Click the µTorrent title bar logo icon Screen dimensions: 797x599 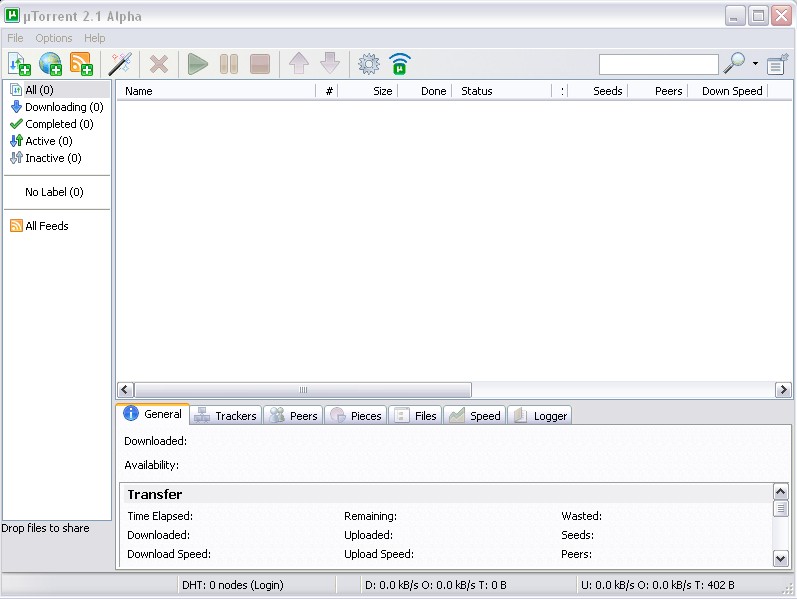coord(12,16)
